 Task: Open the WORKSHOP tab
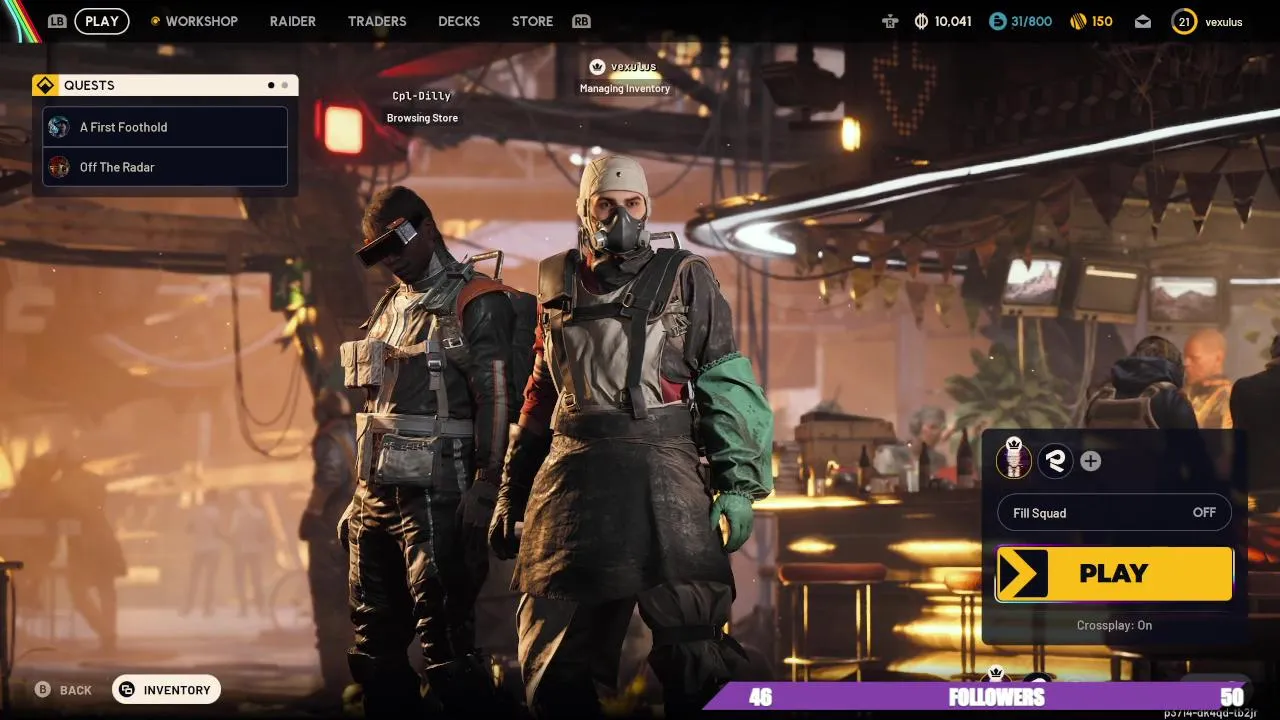click(x=201, y=21)
